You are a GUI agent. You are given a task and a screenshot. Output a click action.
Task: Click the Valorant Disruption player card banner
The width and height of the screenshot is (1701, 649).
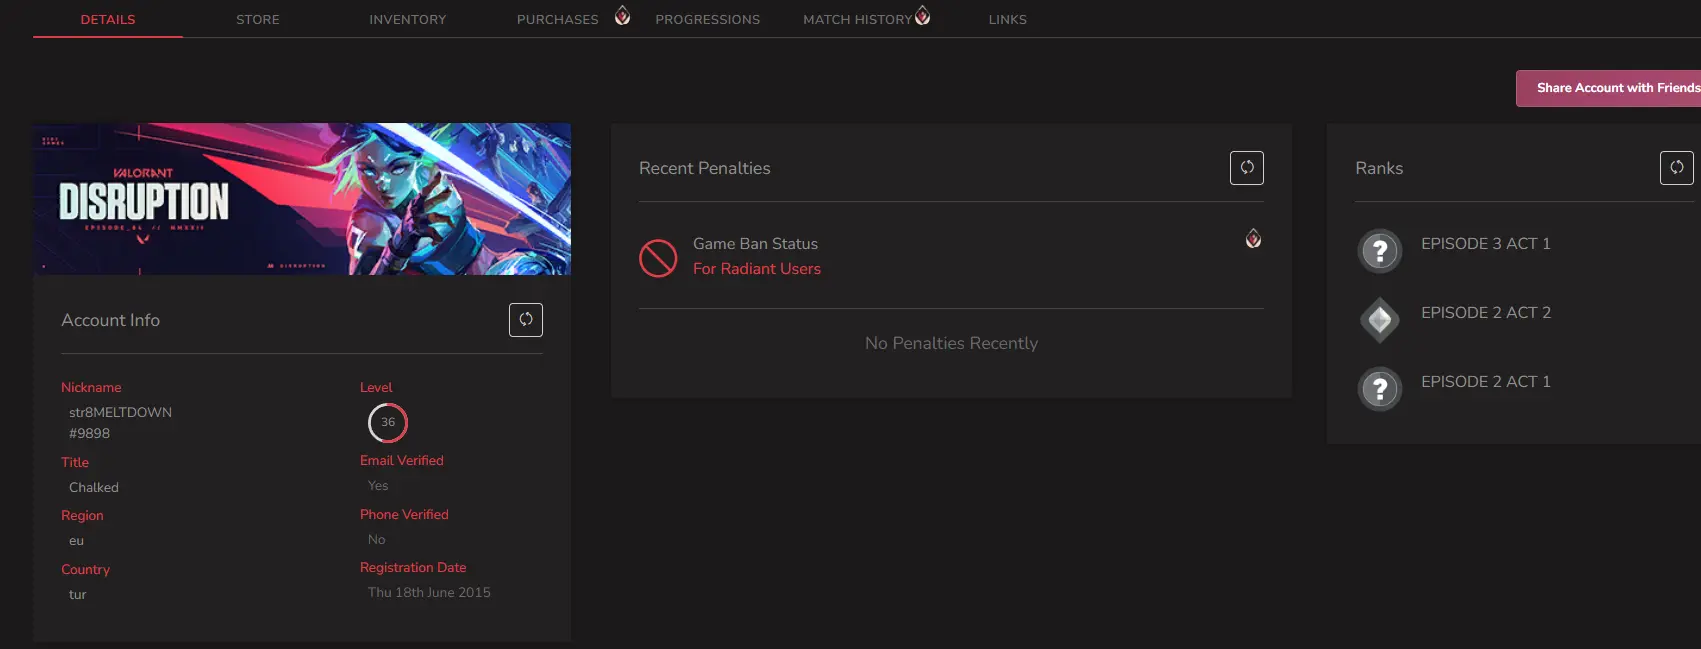click(x=302, y=199)
